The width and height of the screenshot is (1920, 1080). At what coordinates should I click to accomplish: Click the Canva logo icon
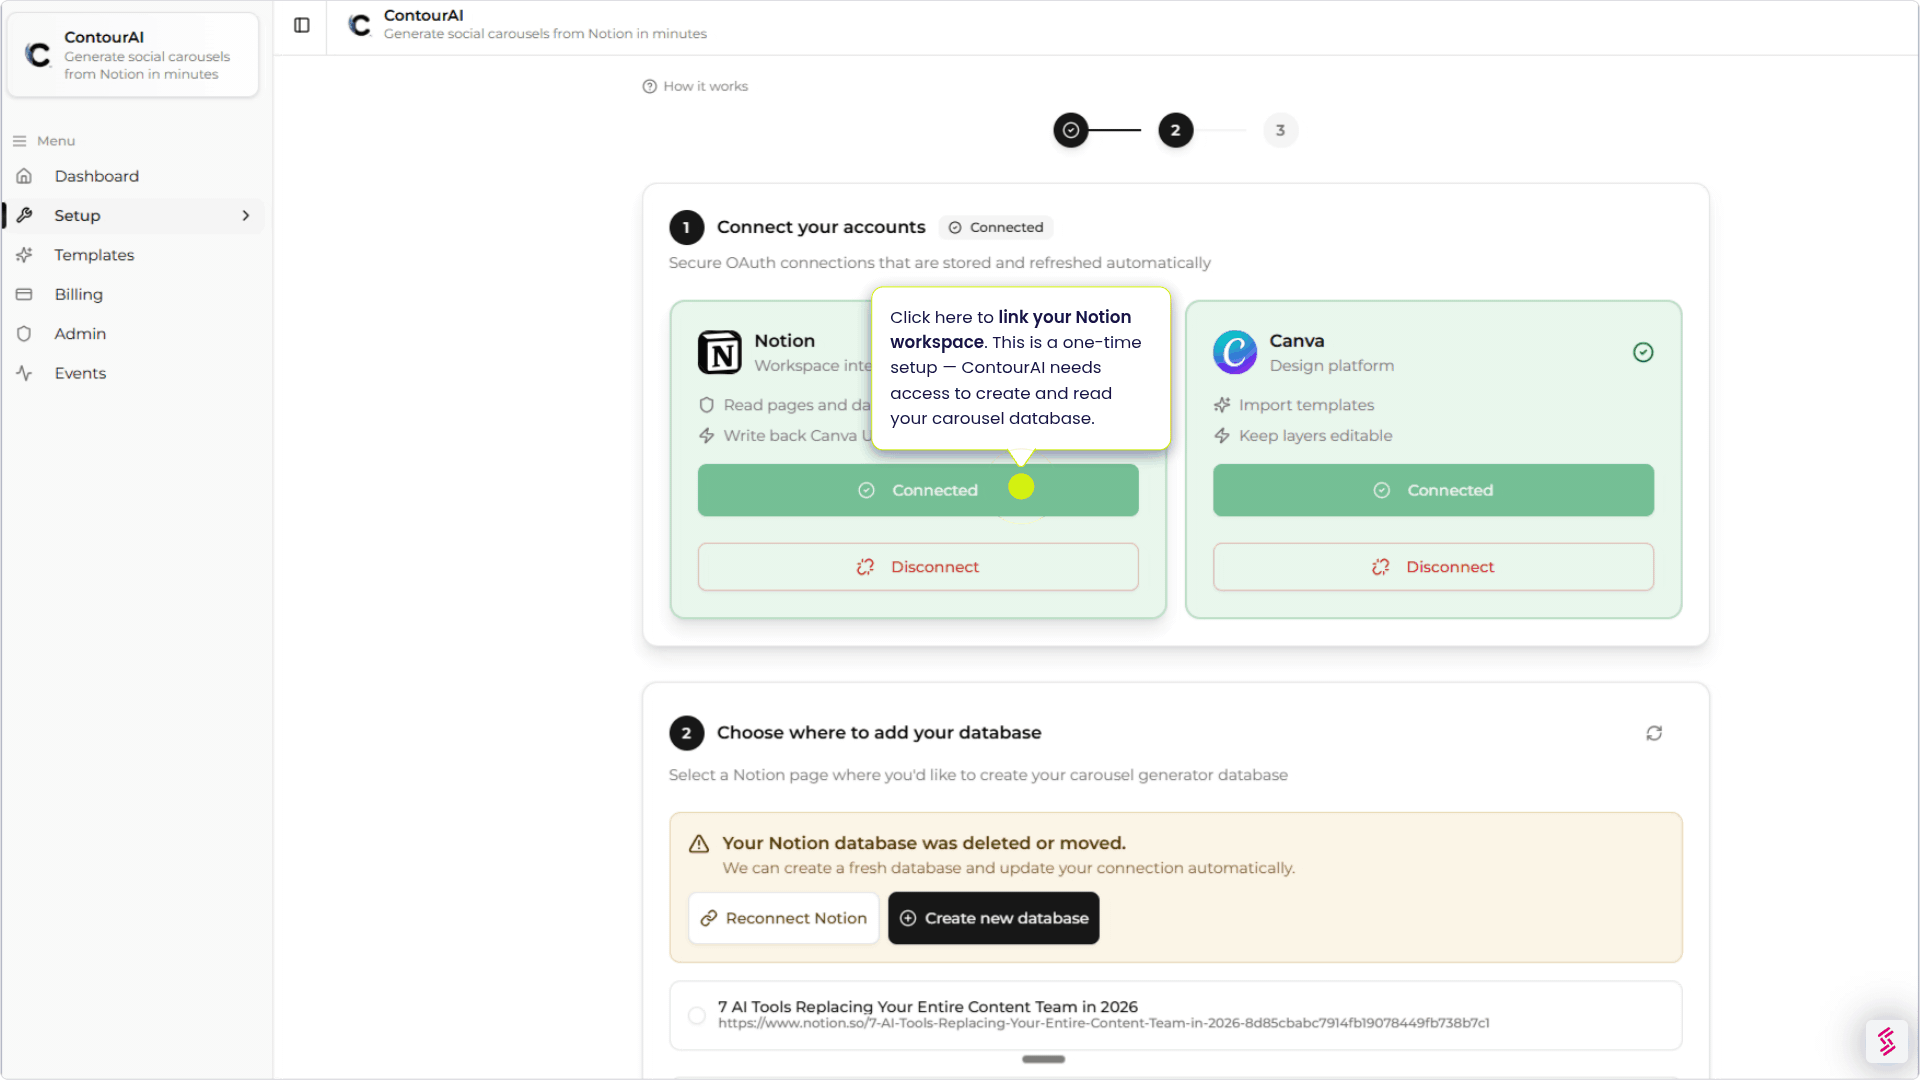tap(1234, 352)
